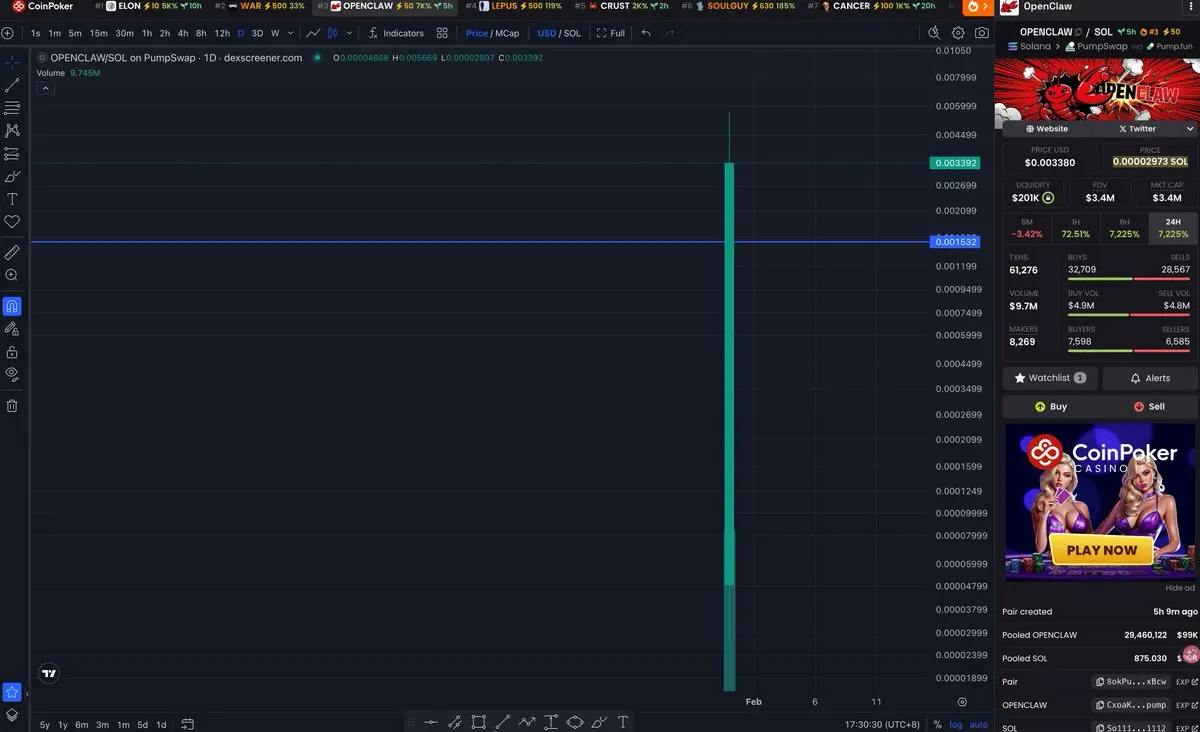Open quick search in the chart toolbar
This screenshot has width=1200, height=732.
934,33
